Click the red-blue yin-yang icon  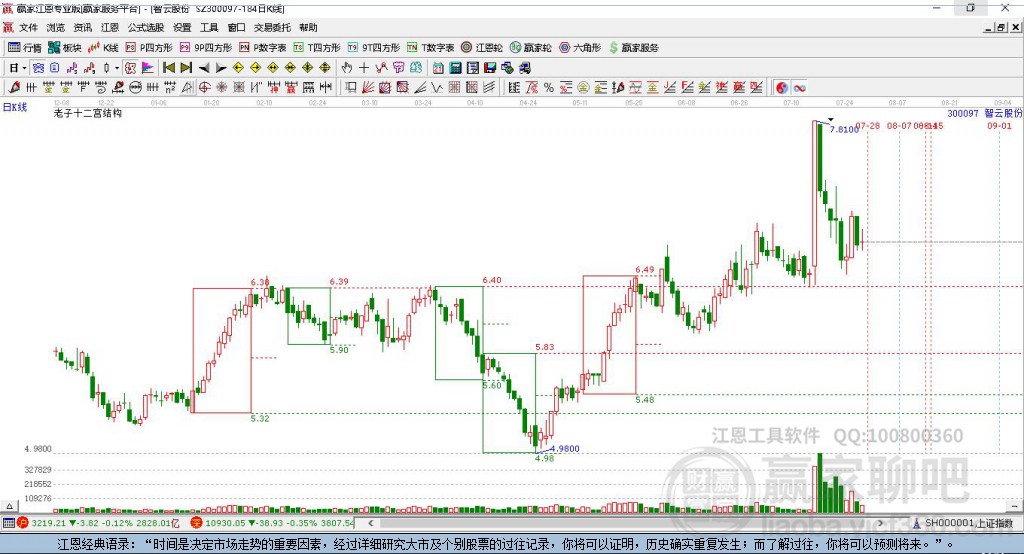tap(782, 88)
